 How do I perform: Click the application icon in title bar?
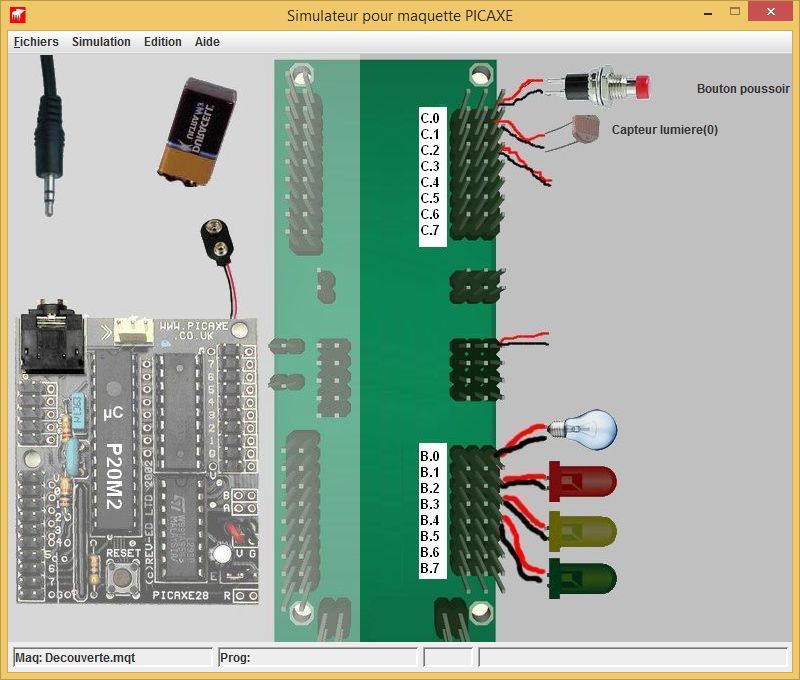[18, 15]
